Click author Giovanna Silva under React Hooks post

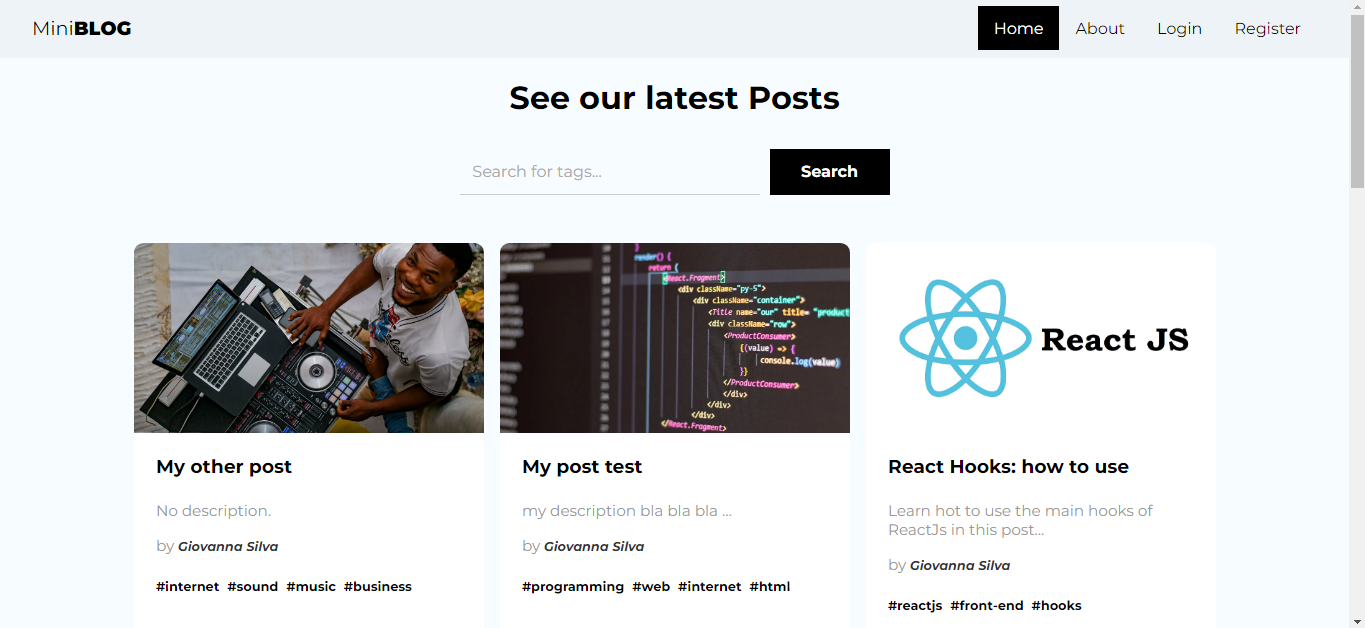point(960,566)
